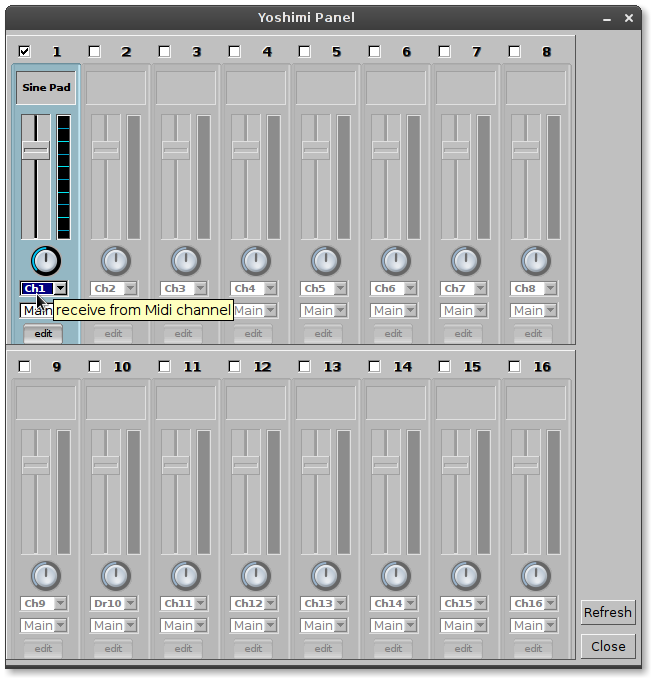This screenshot has height=678, width=651.
Task: Click the part 6 pan knob
Action: pyautogui.click(x=396, y=261)
